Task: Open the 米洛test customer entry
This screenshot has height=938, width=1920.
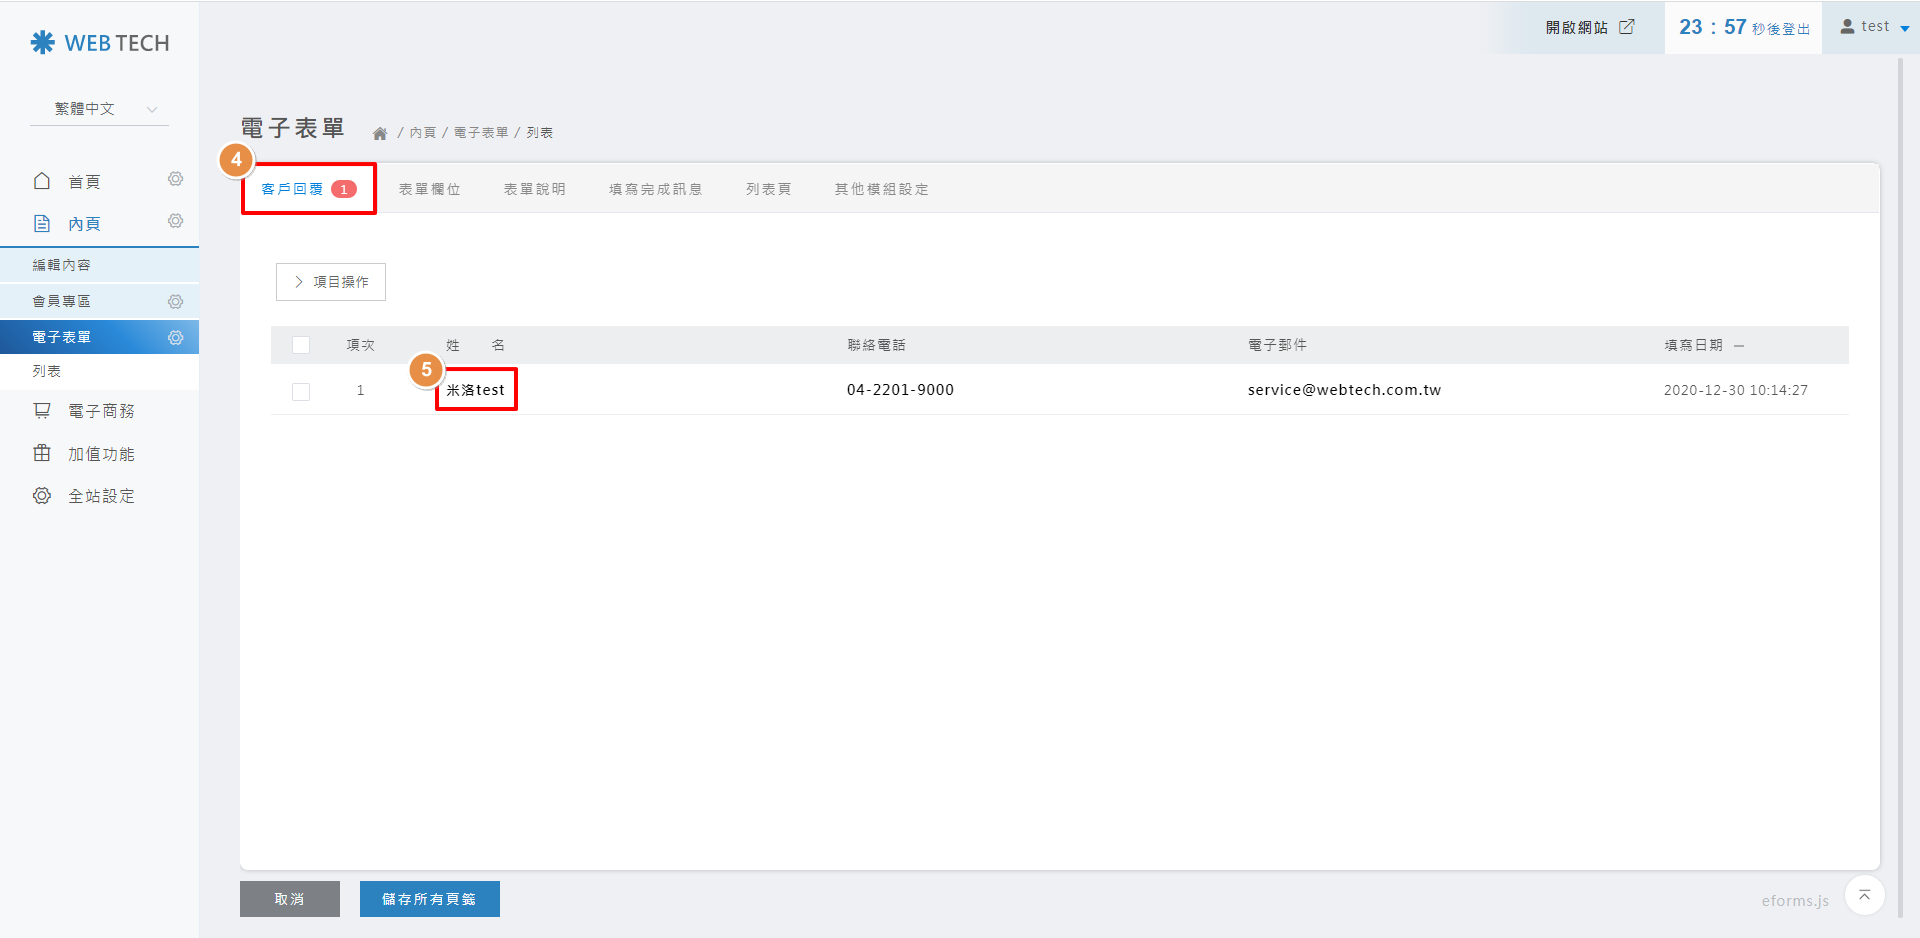Action: coord(476,390)
